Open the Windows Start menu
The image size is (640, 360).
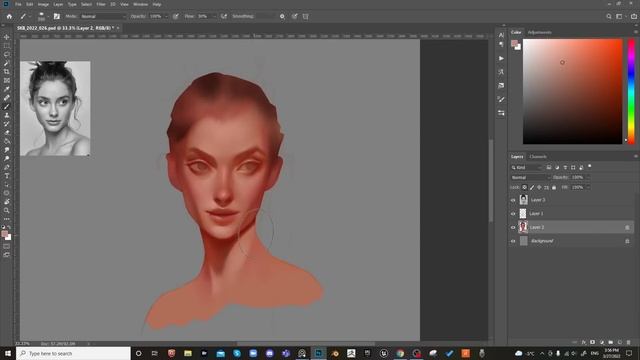coord(7,353)
